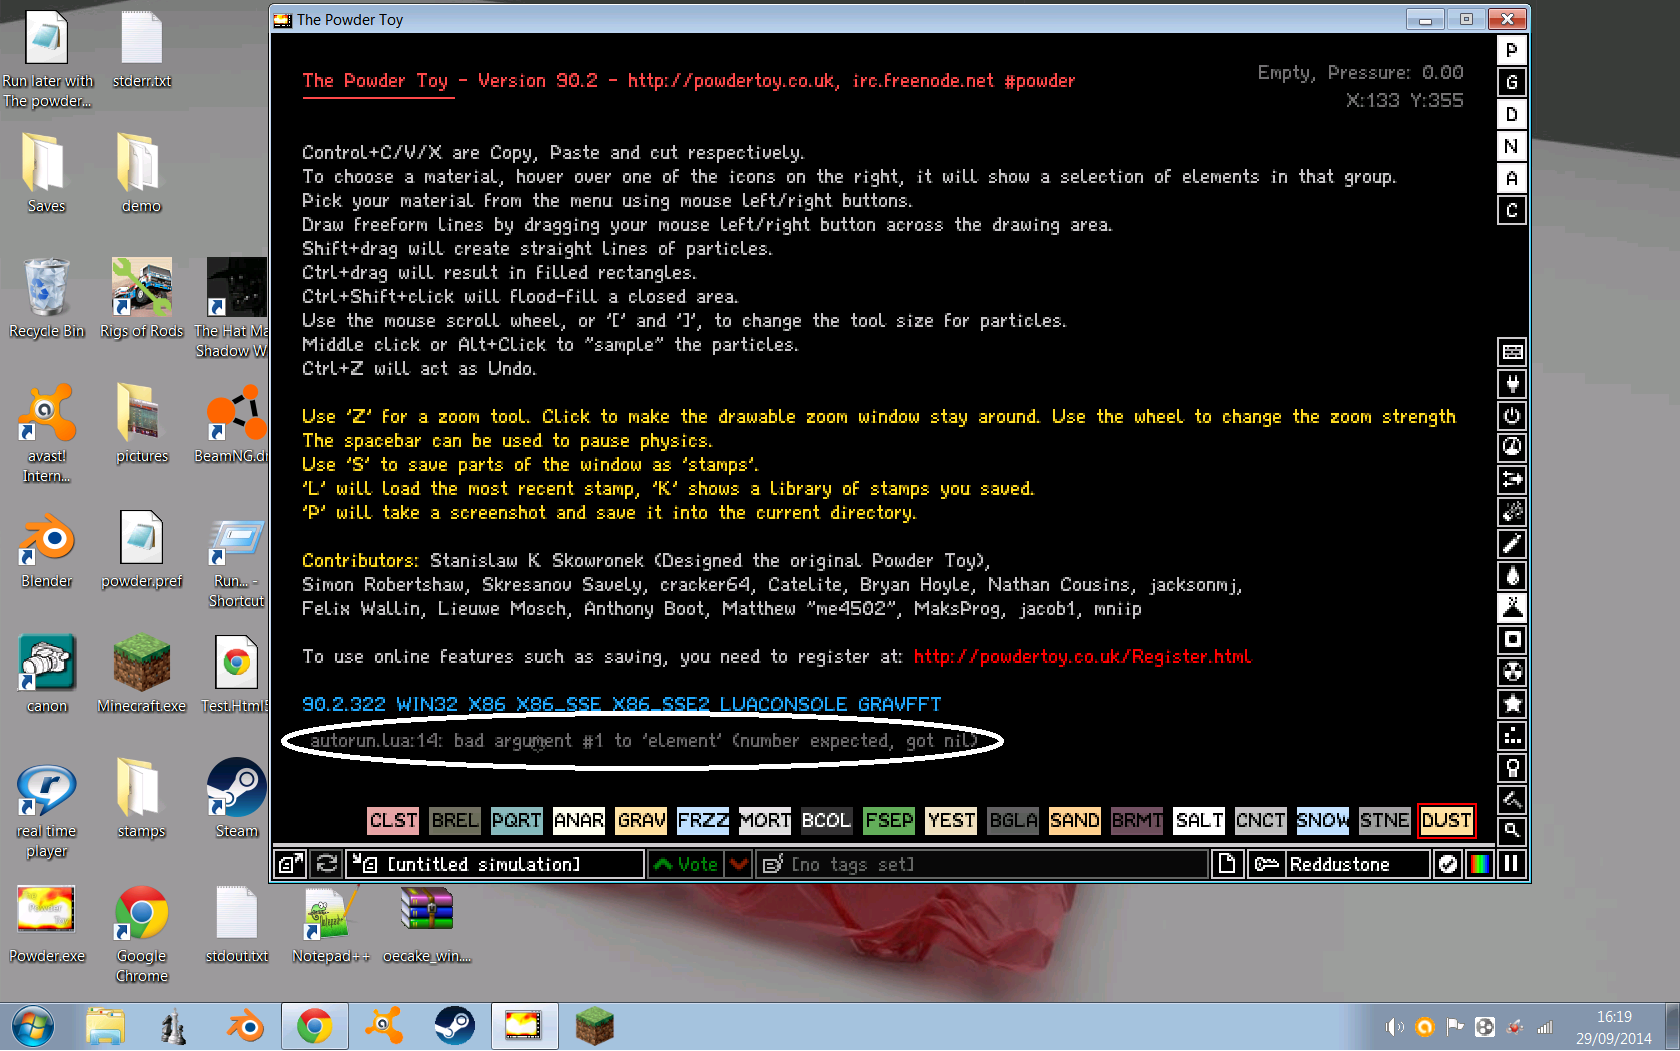Open the console with C button
Image resolution: width=1680 pixels, height=1051 pixels.
(x=1512, y=210)
